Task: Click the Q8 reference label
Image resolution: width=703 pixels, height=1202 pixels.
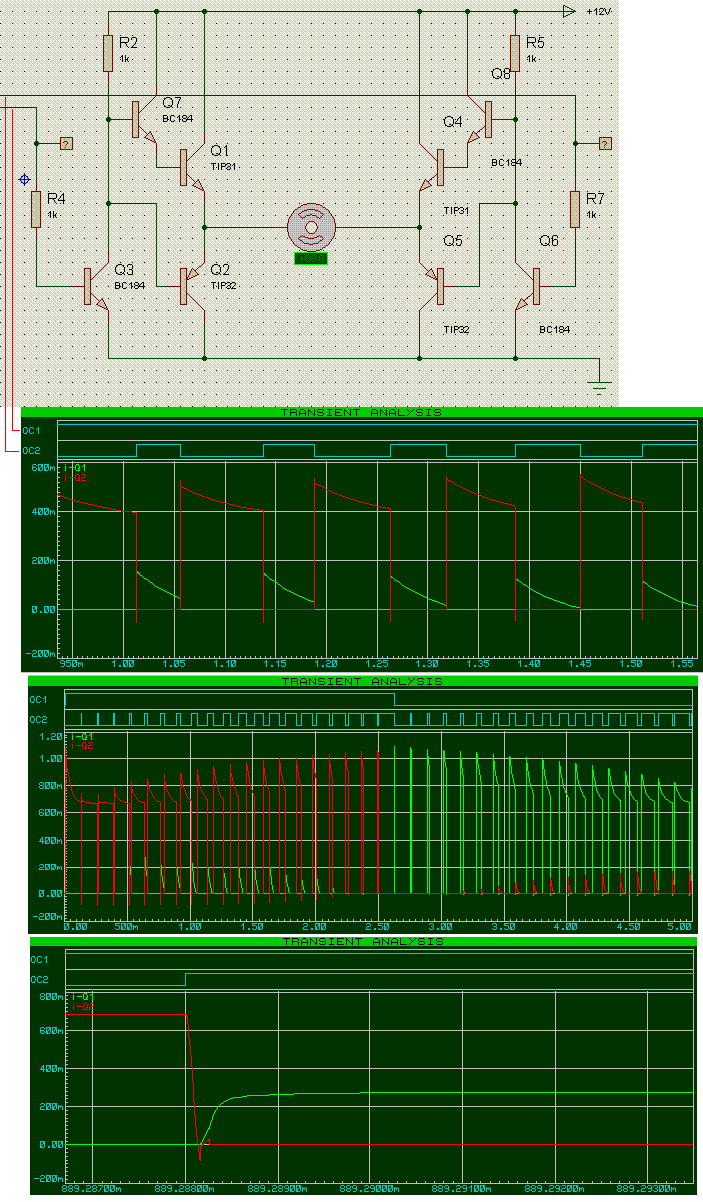Action: click(x=501, y=74)
